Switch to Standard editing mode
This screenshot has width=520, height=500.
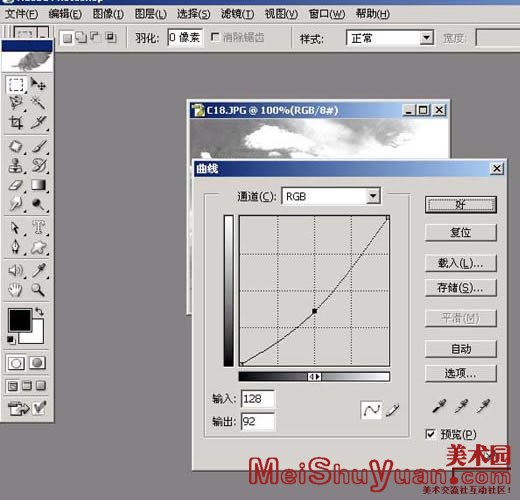(x=16, y=363)
